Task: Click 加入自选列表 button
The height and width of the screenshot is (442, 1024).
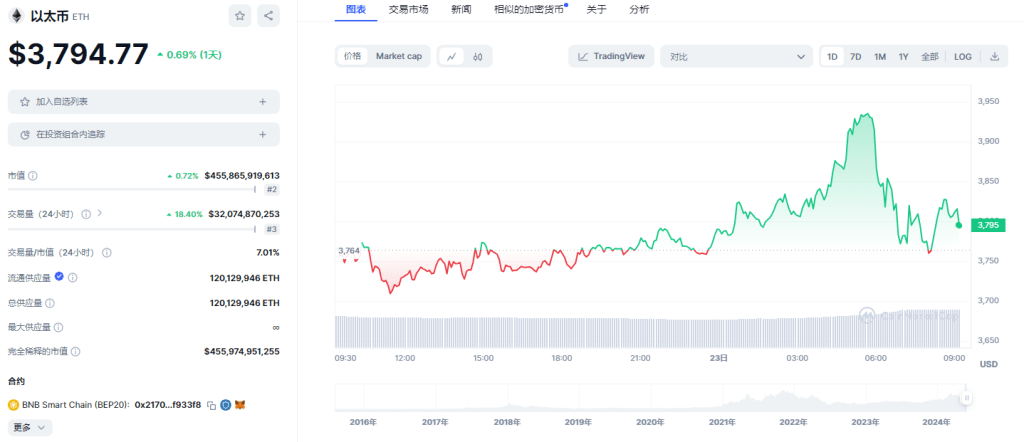Action: click(143, 102)
